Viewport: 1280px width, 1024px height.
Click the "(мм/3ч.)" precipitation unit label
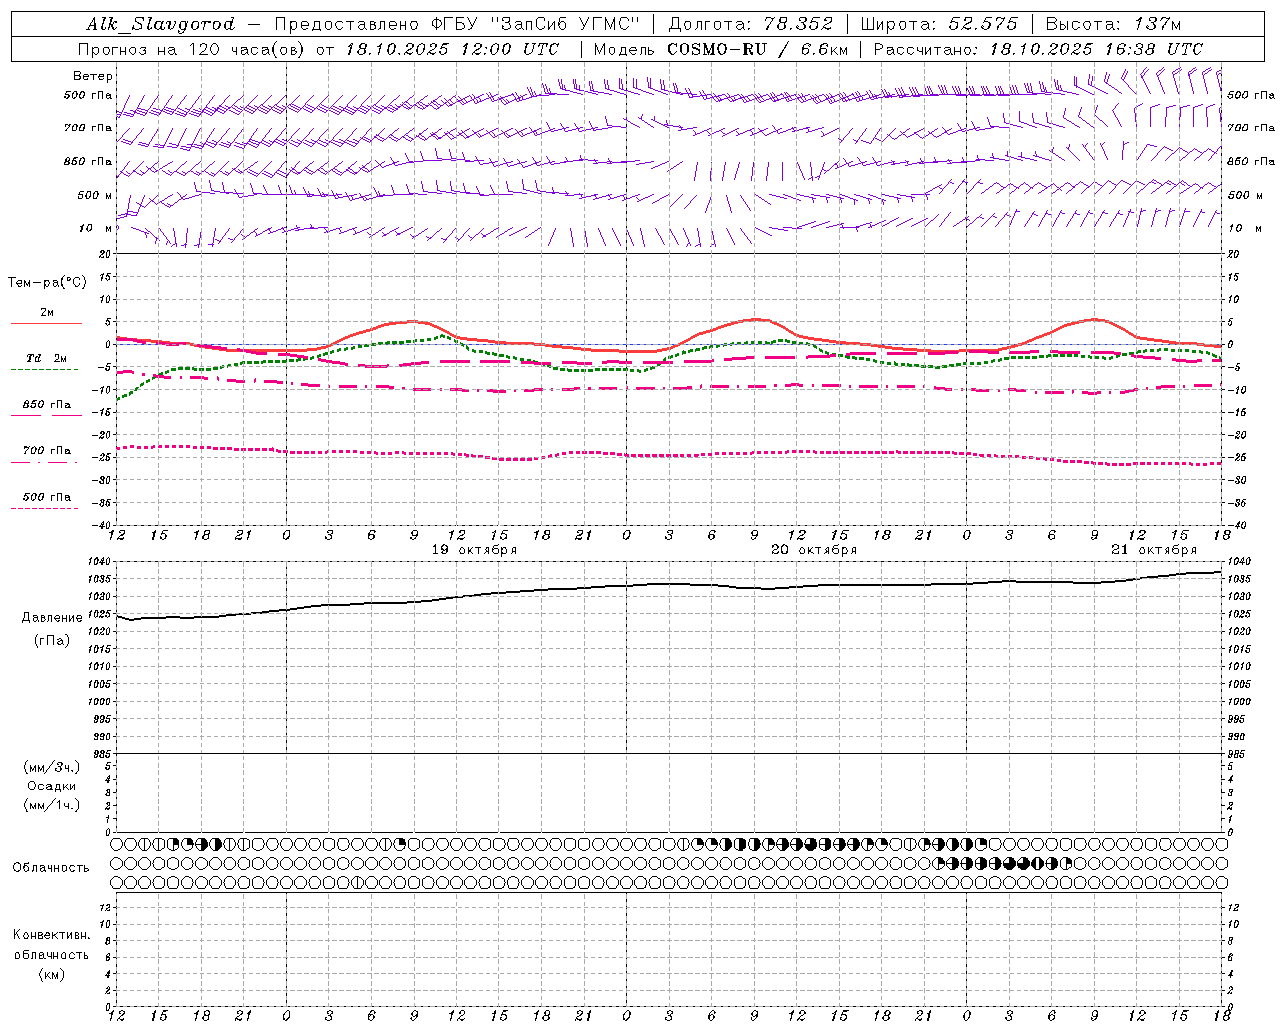(52, 767)
